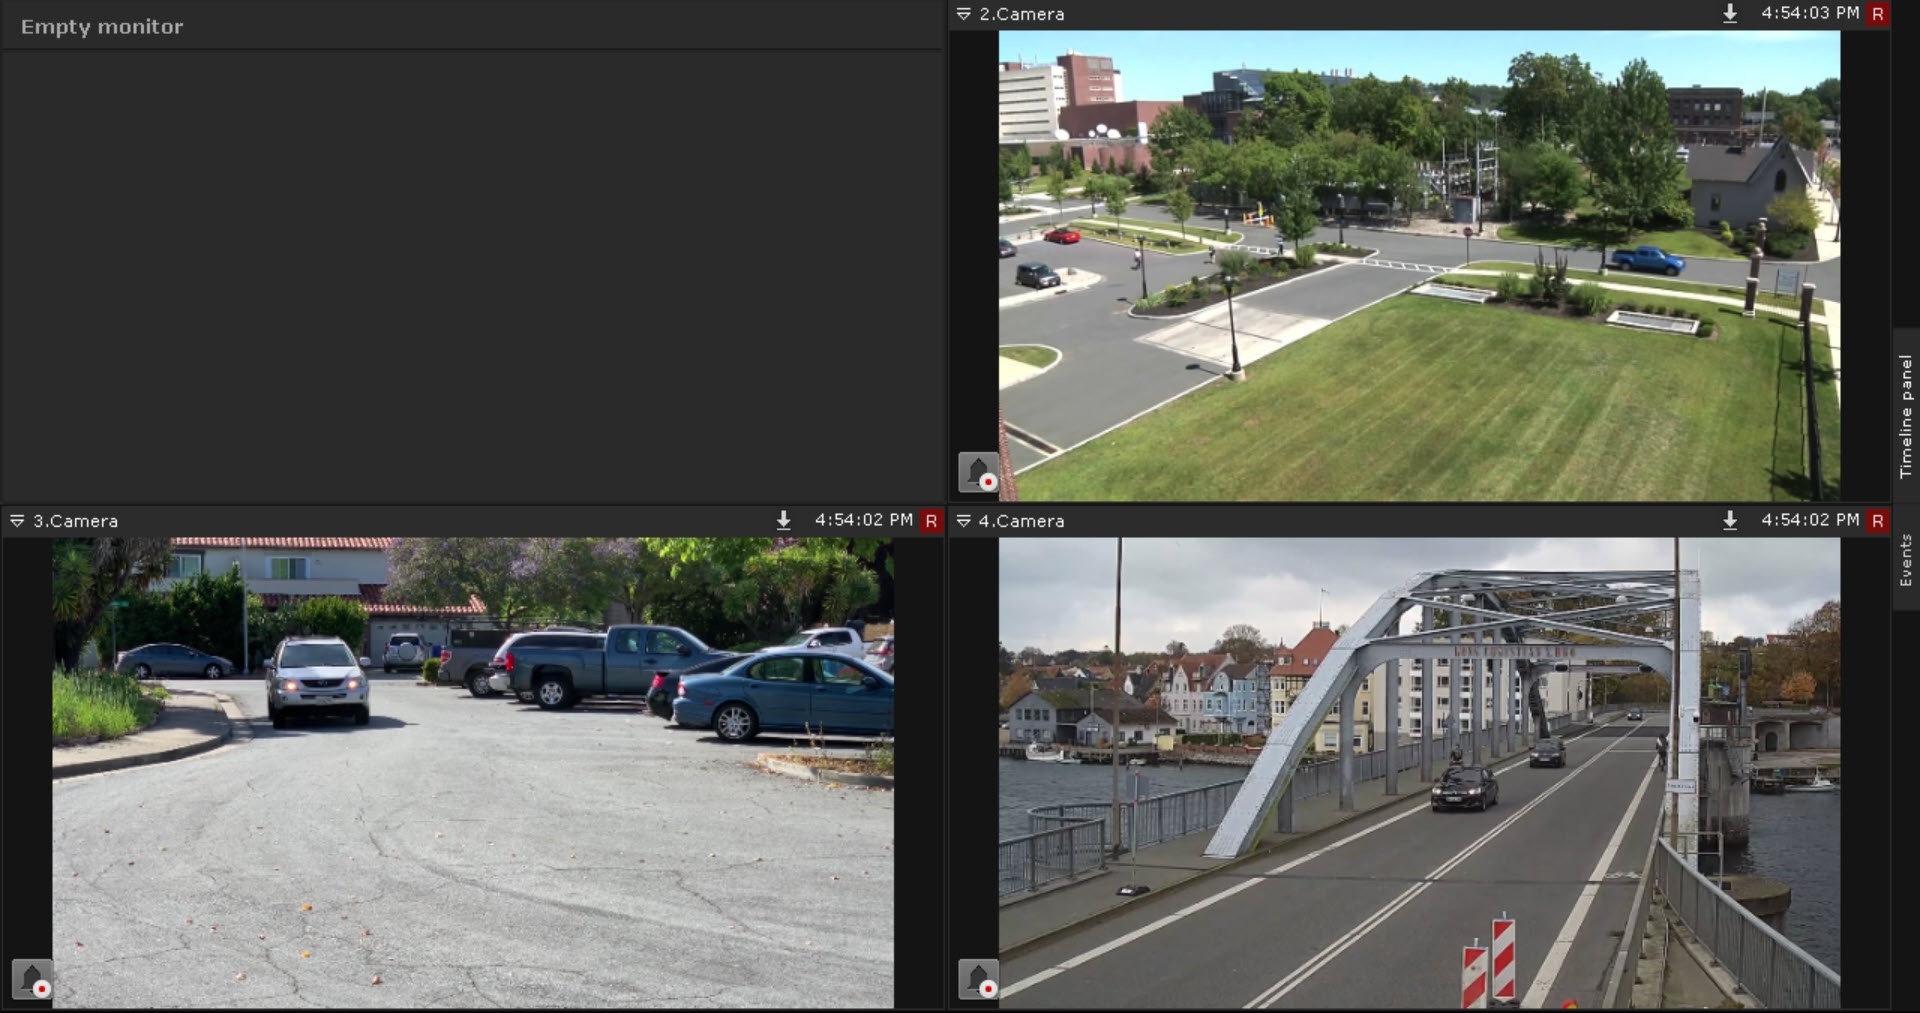Toggle the red R recording indicator on Camera 4
This screenshot has height=1013, width=1920.
pyautogui.click(x=1877, y=520)
